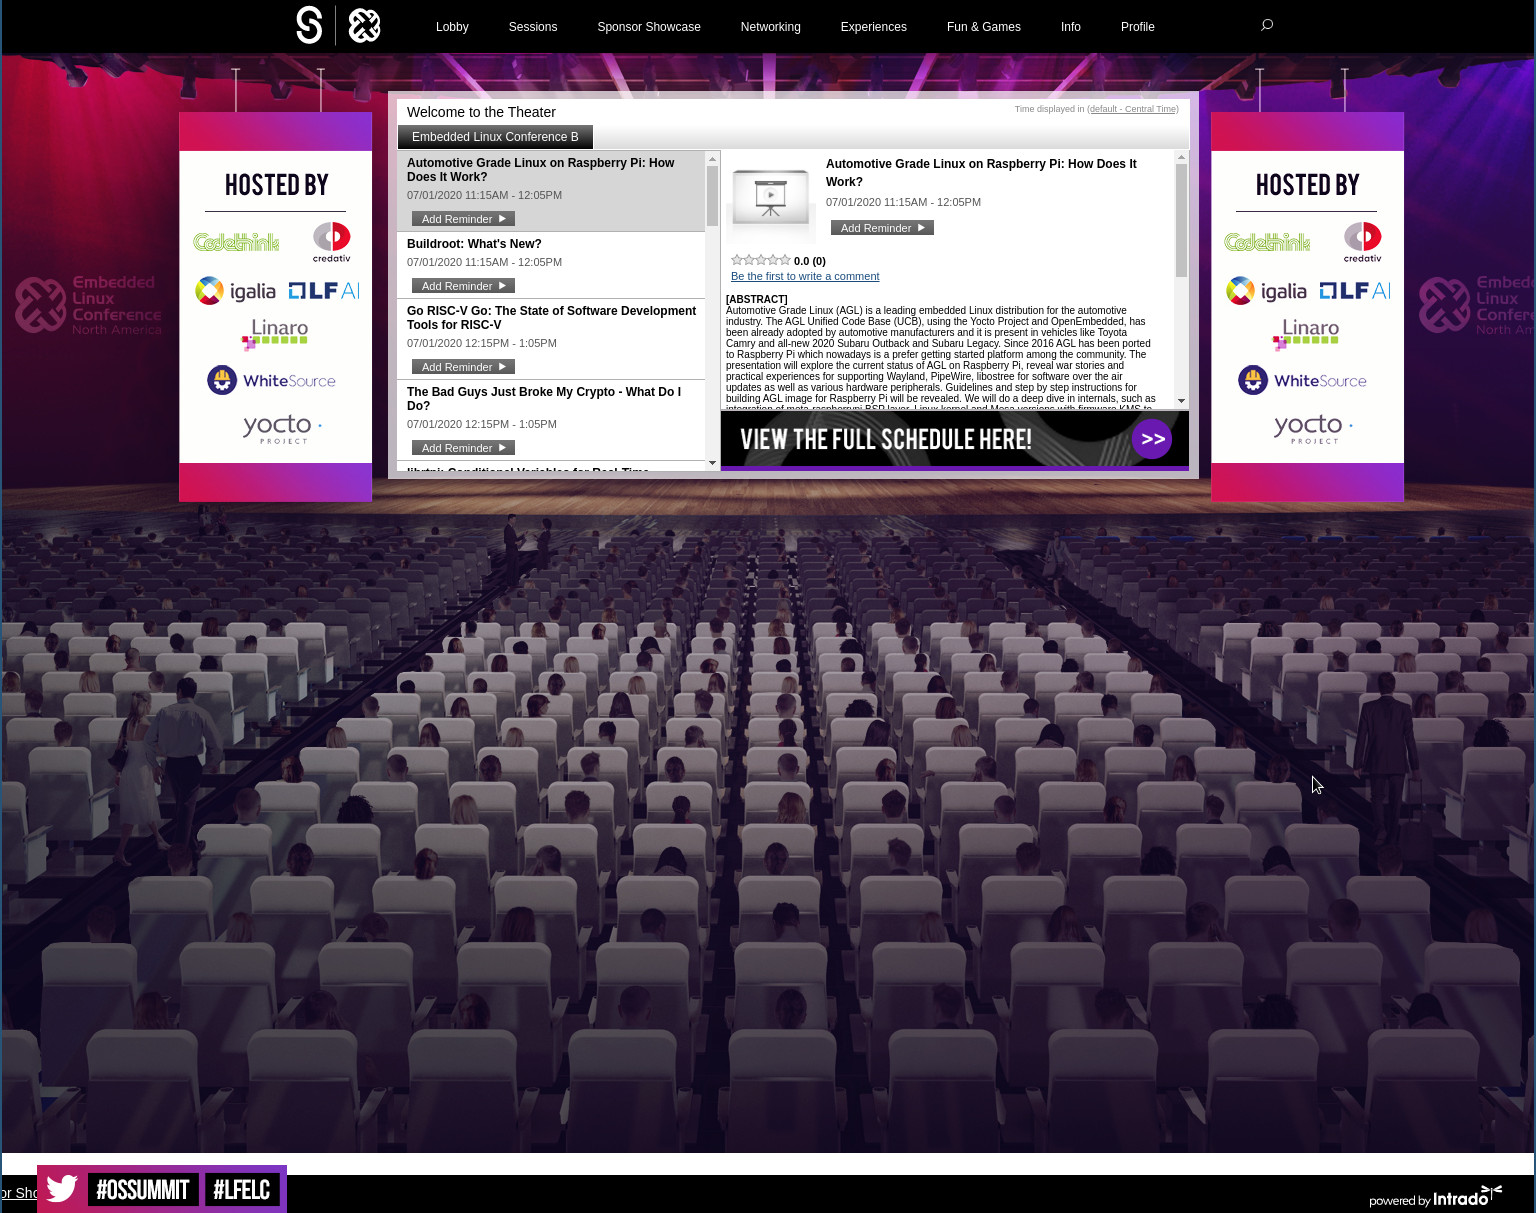
Task: Click the igalia logo on left banner
Action: click(235, 291)
